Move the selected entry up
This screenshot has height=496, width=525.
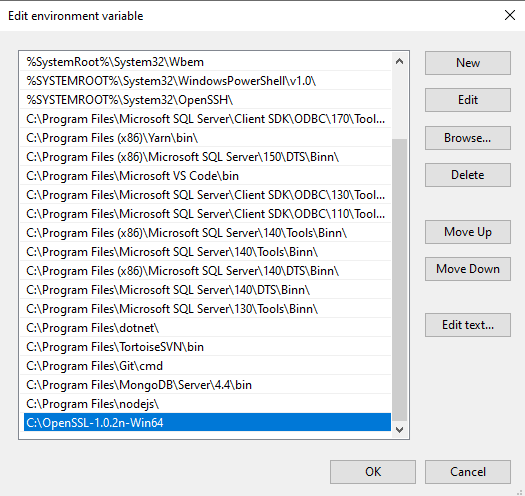pyautogui.click(x=468, y=232)
